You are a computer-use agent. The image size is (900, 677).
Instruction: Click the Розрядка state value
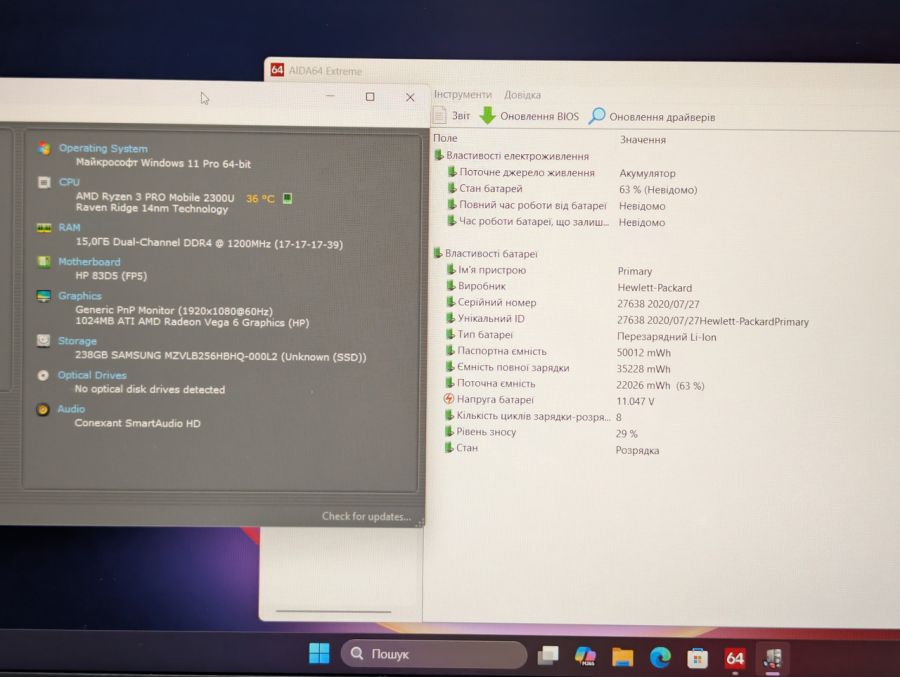coord(637,450)
